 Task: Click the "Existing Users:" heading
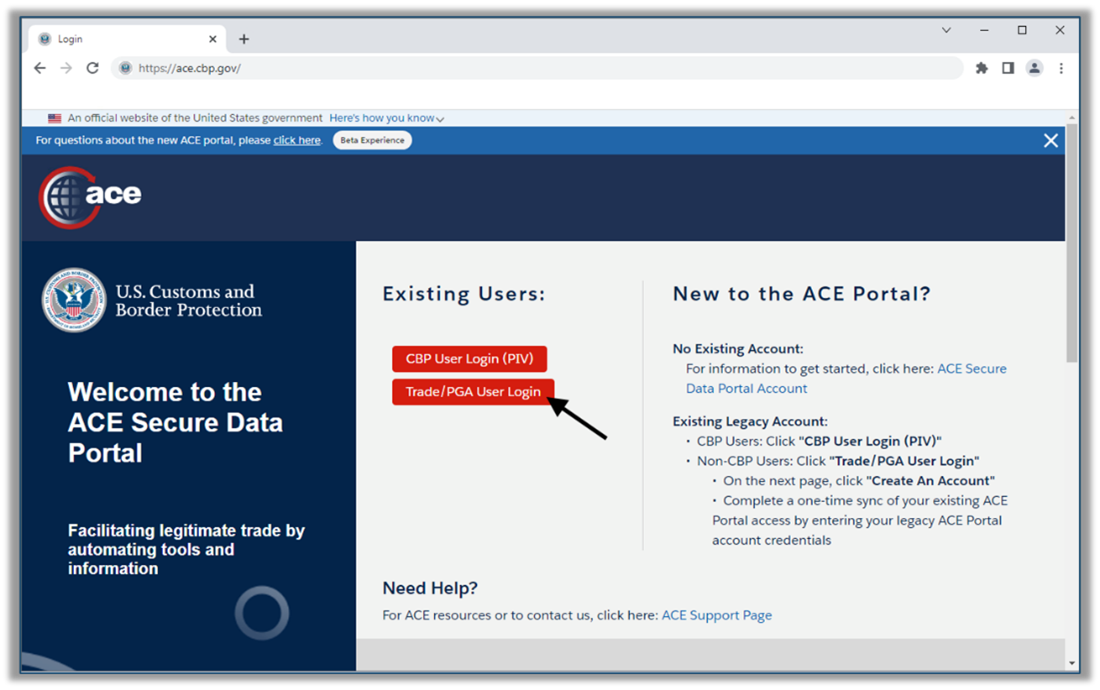point(464,293)
